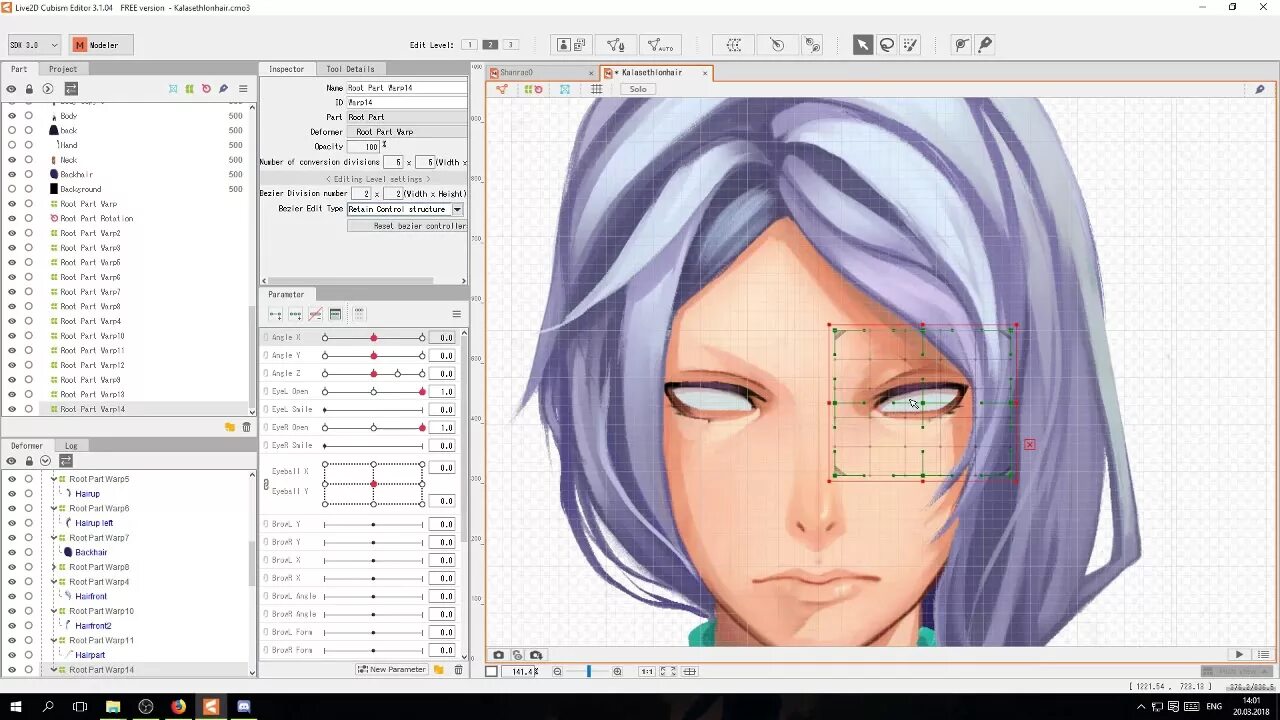Screen dimensions: 1280x720
Task: Click the Modeler mode button
Action: [101, 45]
